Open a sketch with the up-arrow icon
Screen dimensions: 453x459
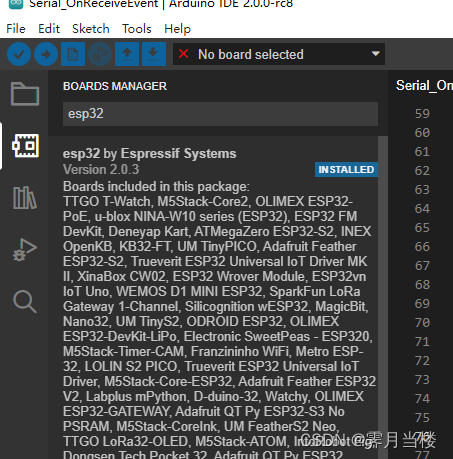pos(127,54)
